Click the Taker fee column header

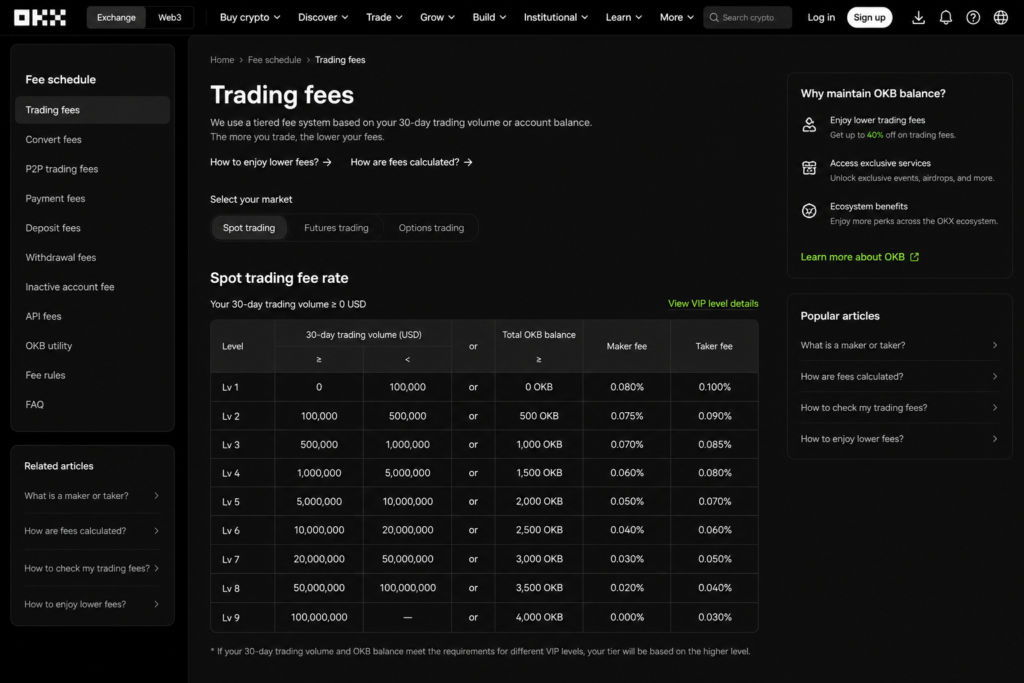pos(714,347)
